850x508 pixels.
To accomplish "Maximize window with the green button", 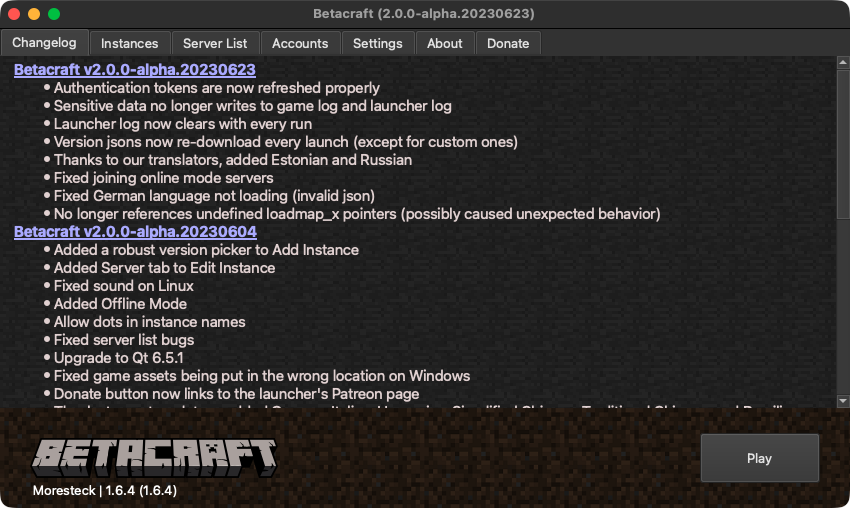I will coord(54,14).
